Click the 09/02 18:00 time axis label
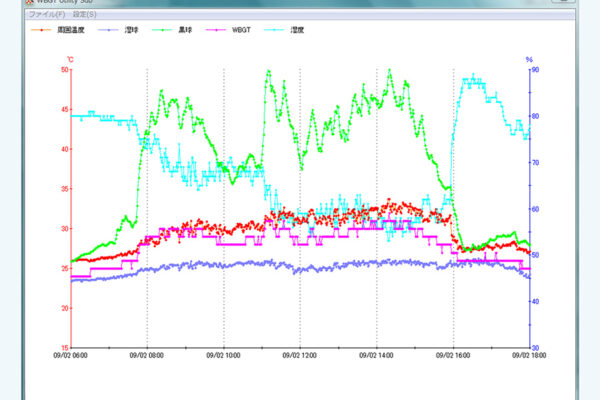600x400 pixels. pyautogui.click(x=529, y=355)
